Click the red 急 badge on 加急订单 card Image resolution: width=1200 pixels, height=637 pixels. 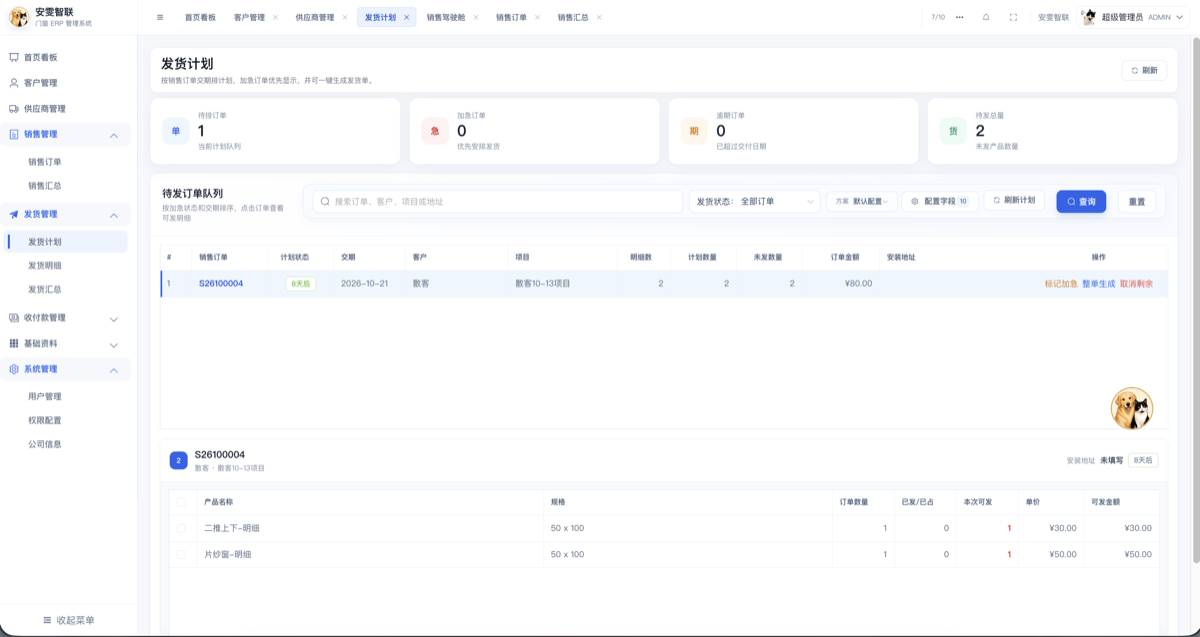point(435,131)
